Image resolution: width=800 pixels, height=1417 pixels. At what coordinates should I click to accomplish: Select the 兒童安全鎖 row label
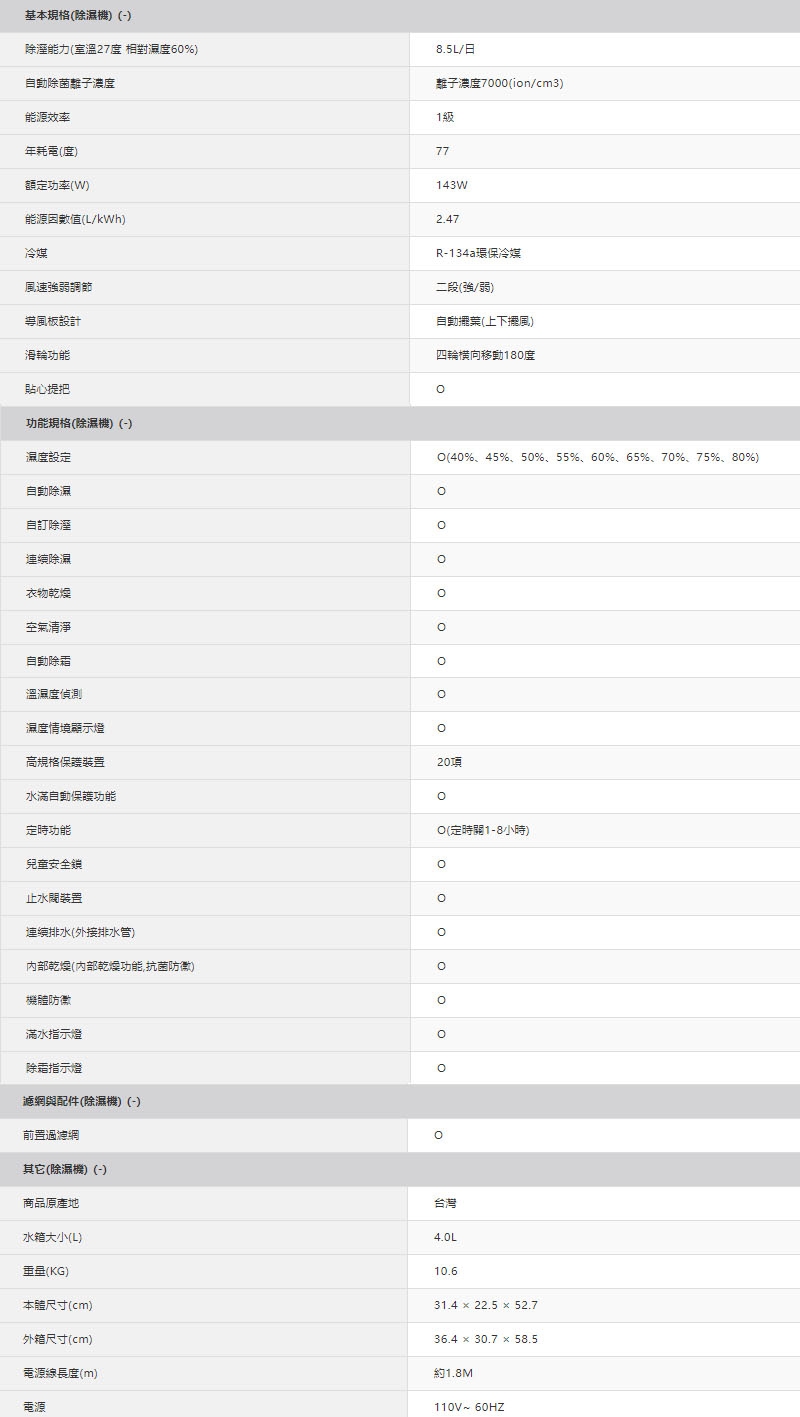(54, 864)
